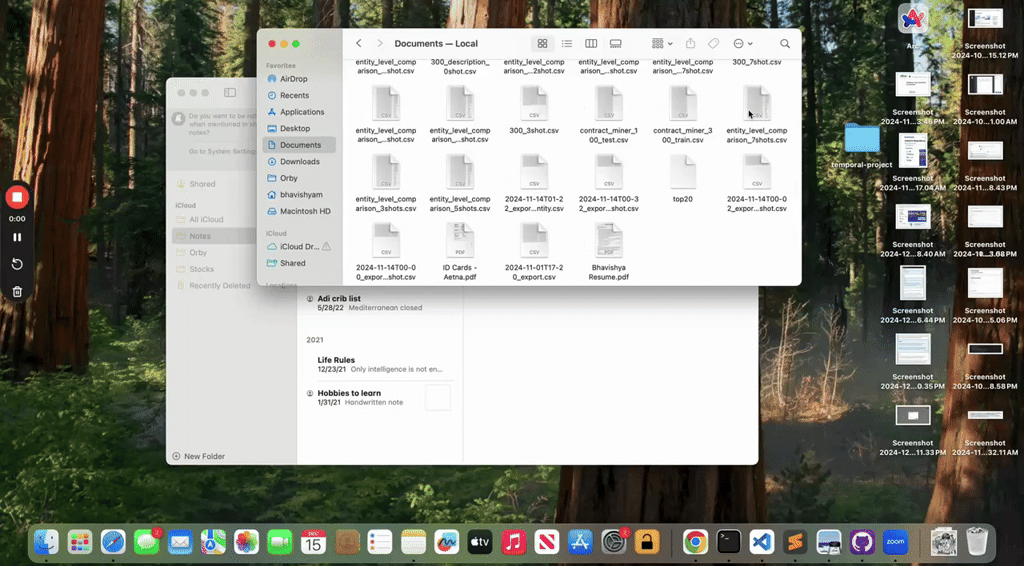Open the Life Rules note
The image size is (1024, 566).
point(336,360)
